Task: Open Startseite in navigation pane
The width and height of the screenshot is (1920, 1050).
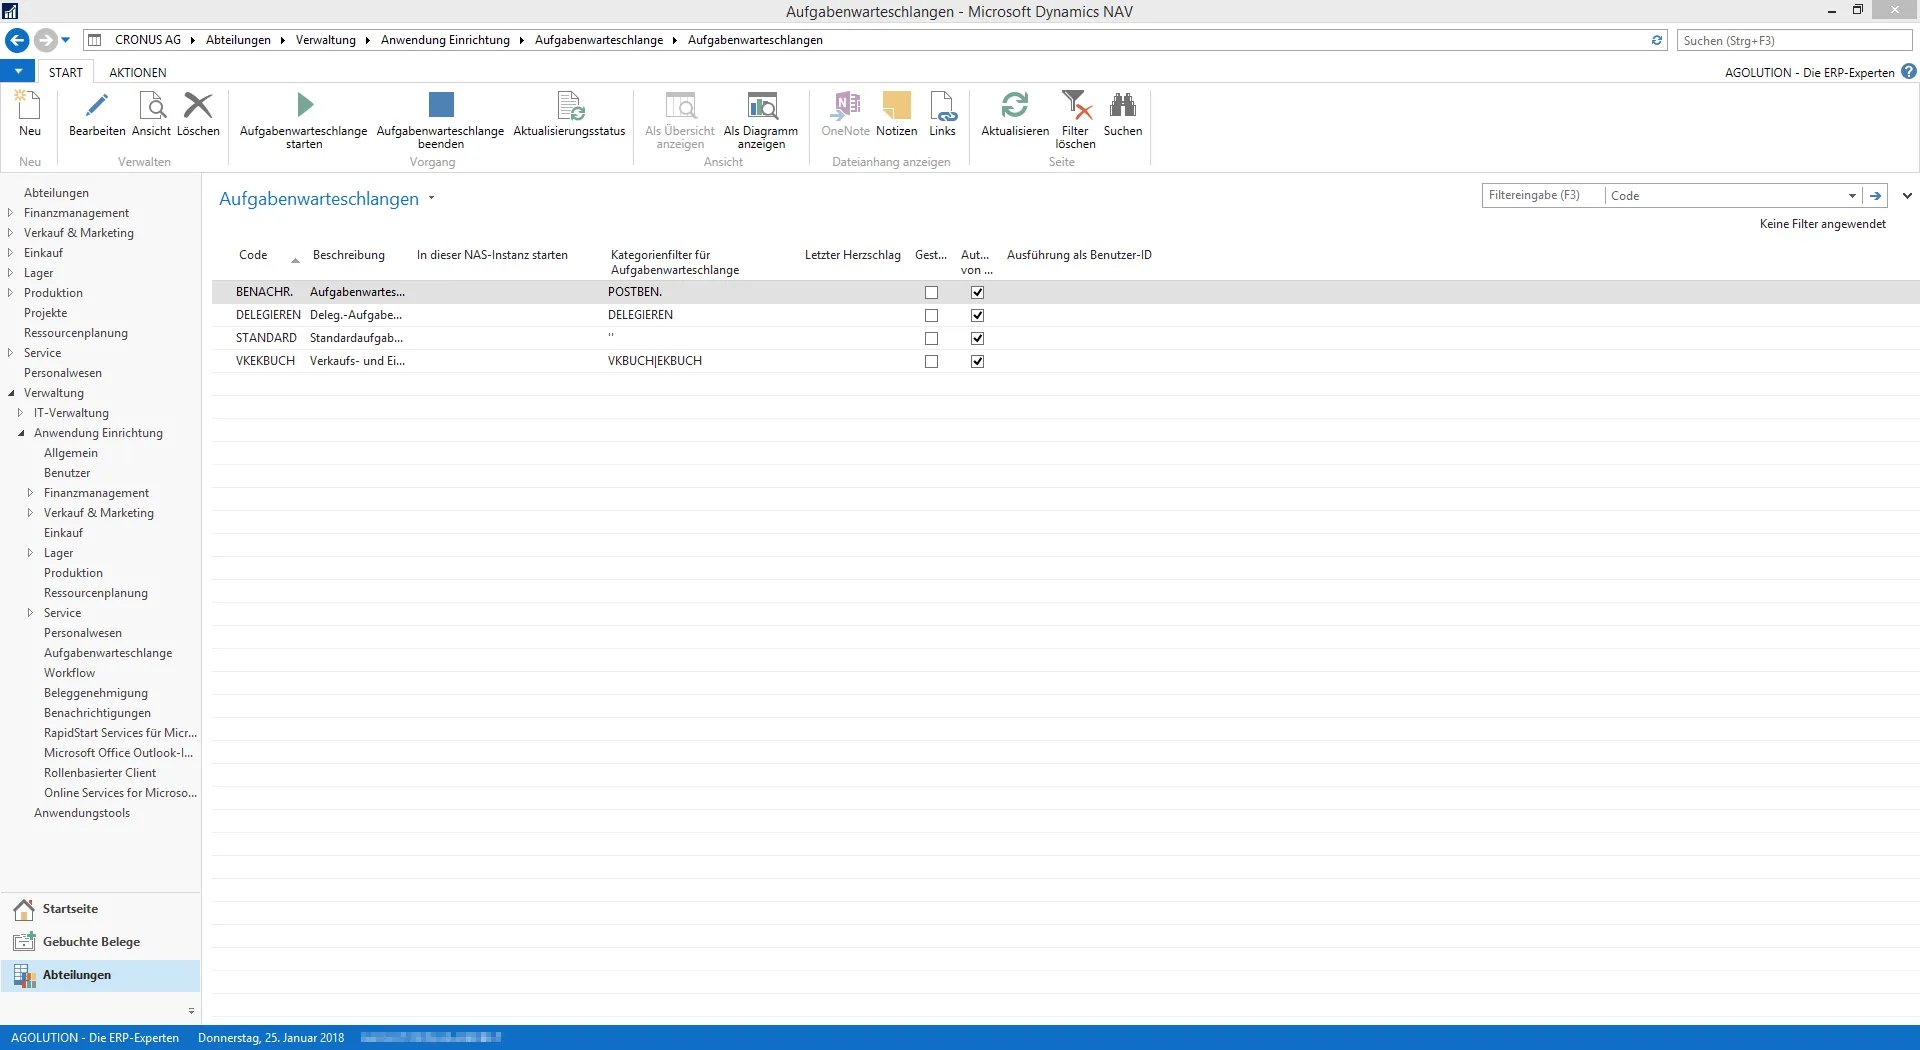Action: 100,909
